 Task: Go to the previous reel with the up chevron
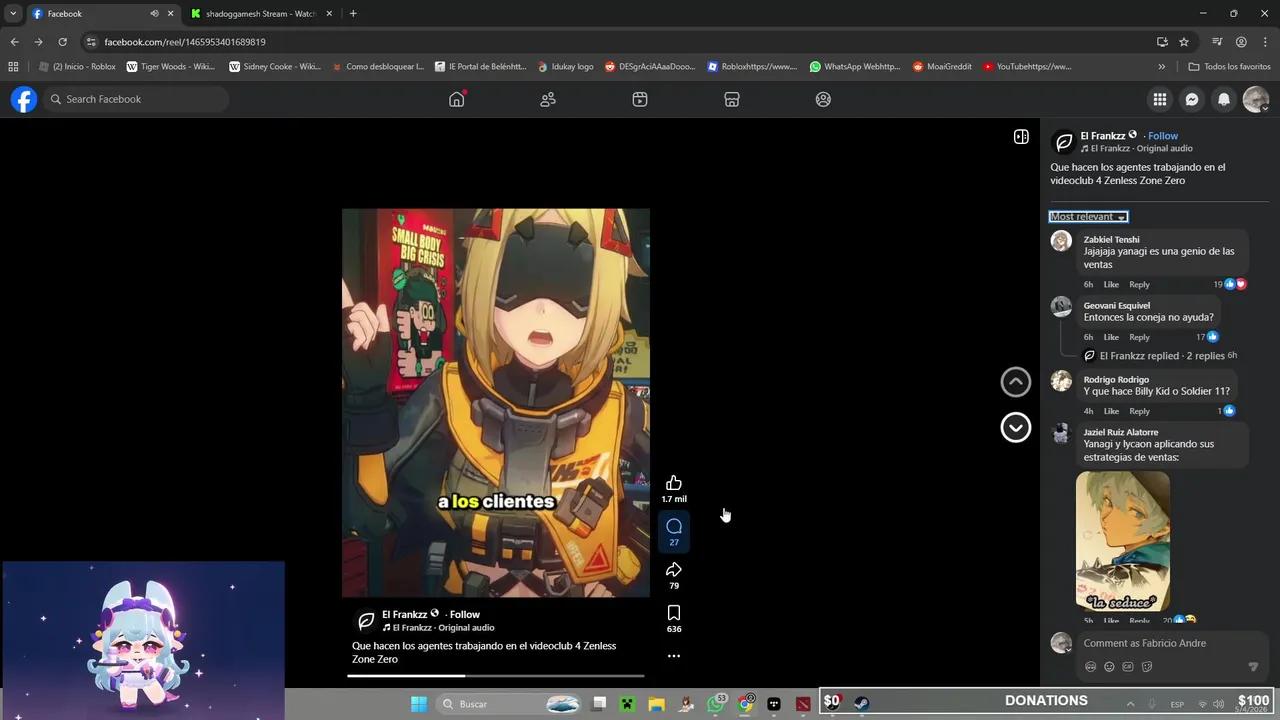1015,381
